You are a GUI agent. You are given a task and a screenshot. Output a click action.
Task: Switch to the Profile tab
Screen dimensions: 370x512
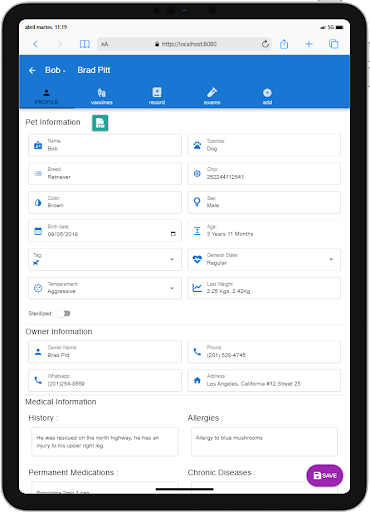point(46,97)
